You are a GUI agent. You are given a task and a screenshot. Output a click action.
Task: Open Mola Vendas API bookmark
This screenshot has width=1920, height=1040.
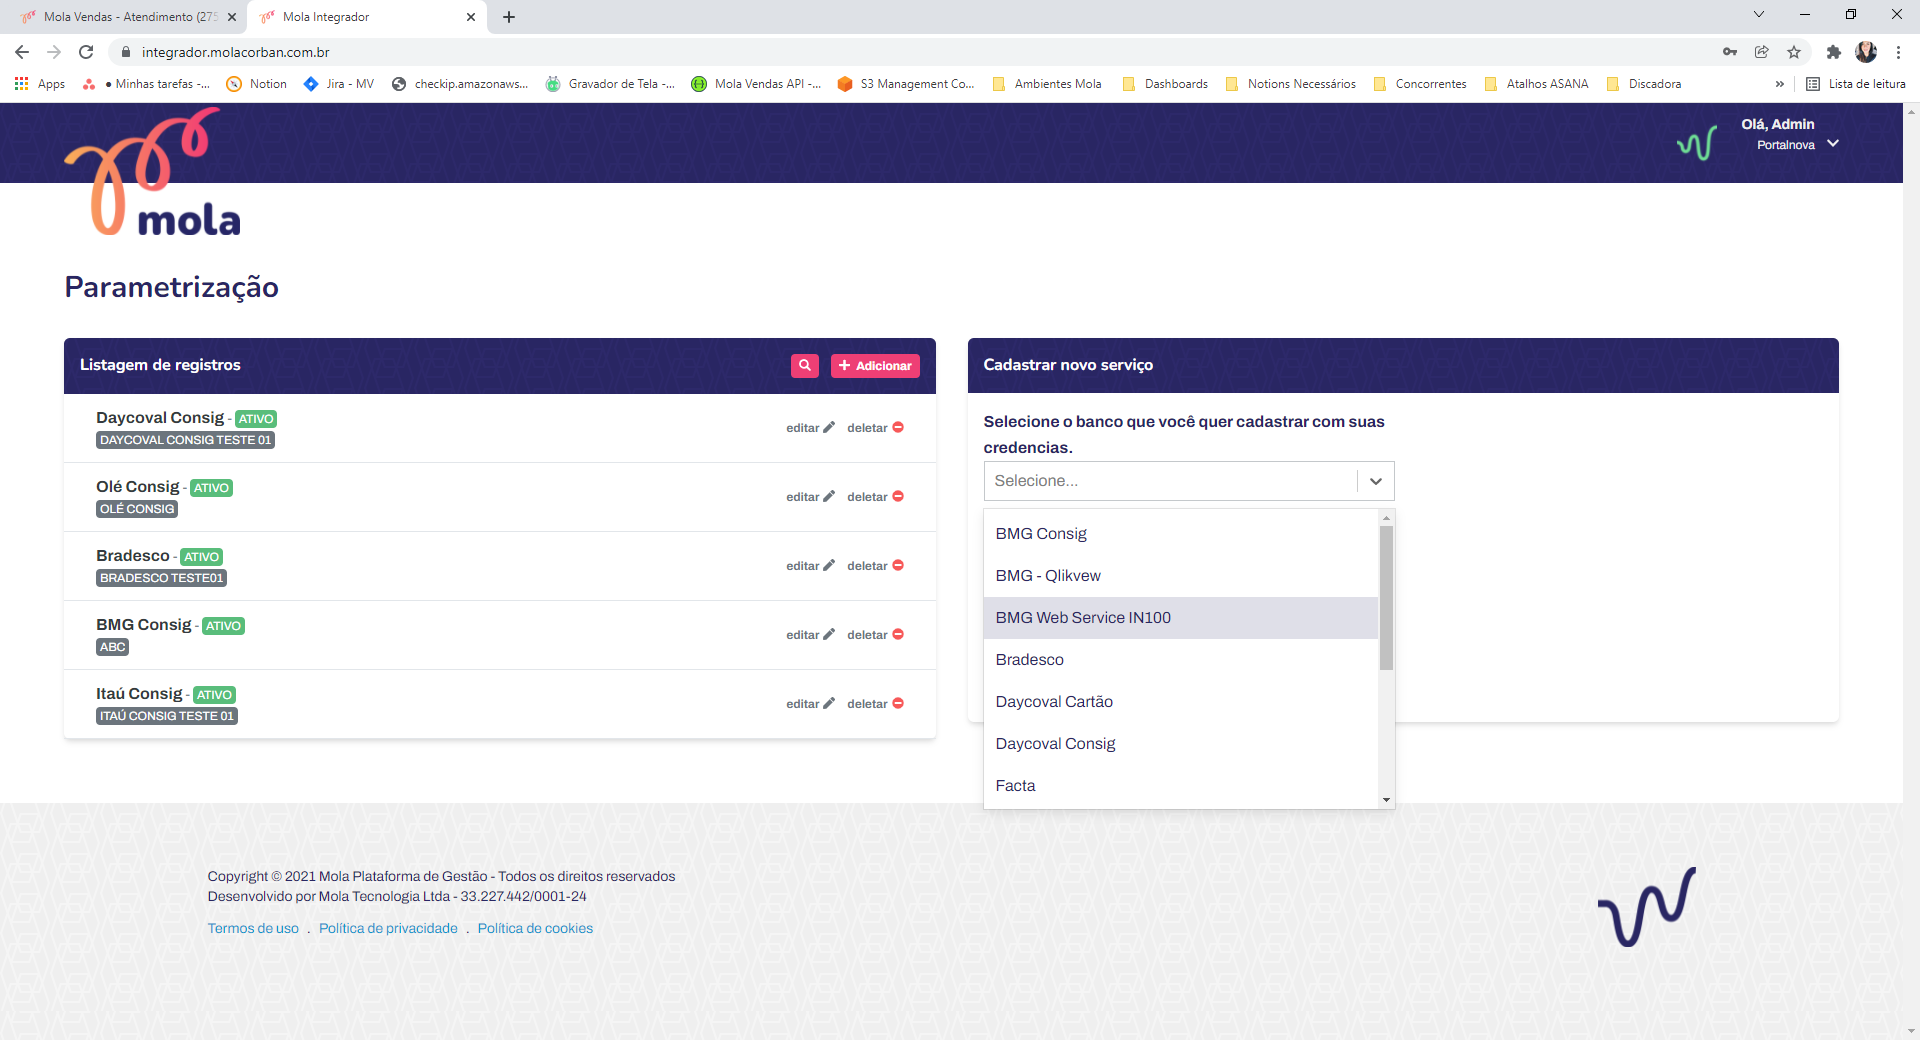[756, 84]
